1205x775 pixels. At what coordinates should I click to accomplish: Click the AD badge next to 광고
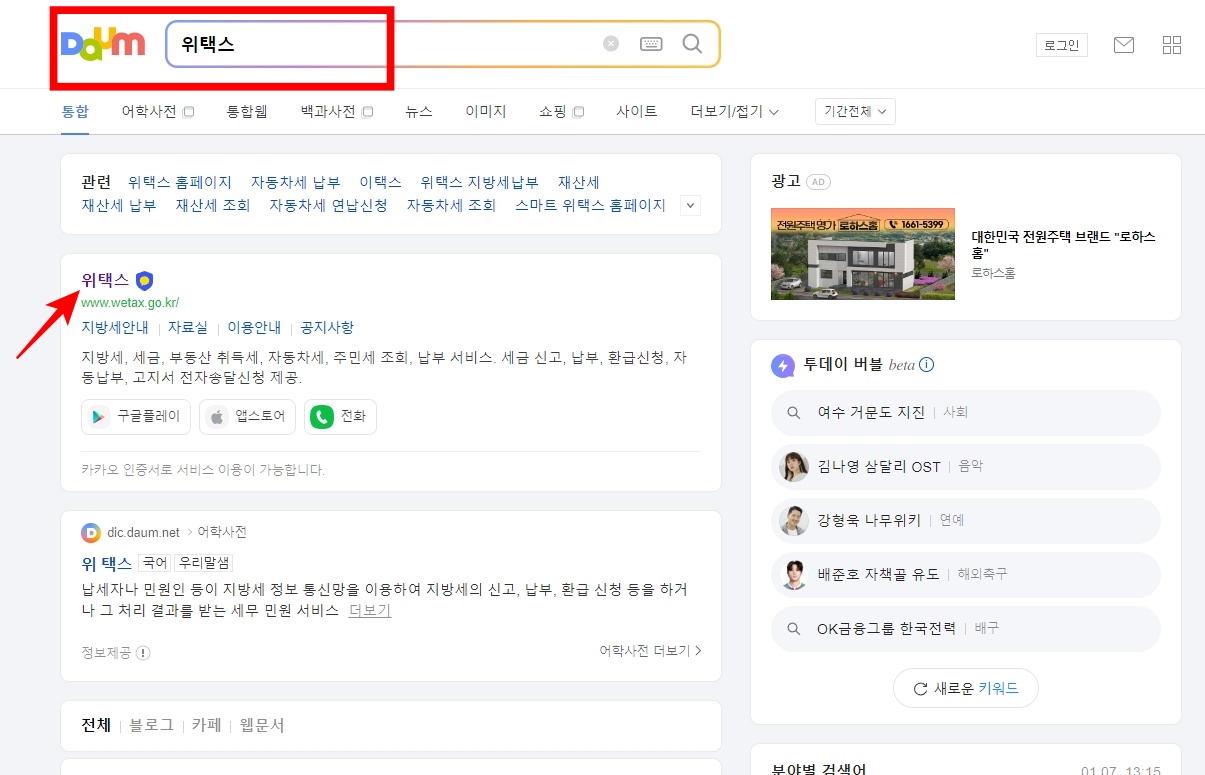pos(819,182)
